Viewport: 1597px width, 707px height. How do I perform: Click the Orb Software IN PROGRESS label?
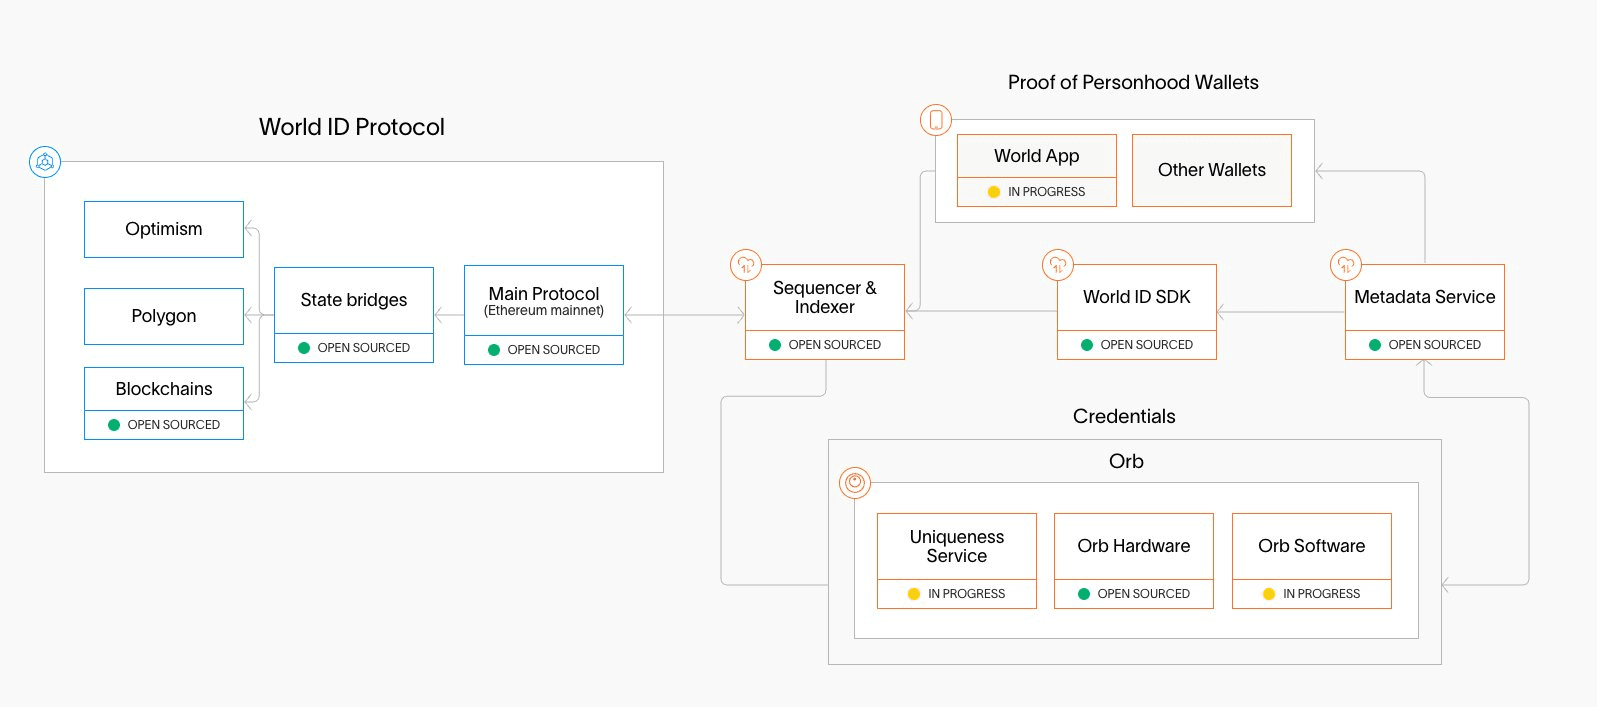pos(1322,594)
